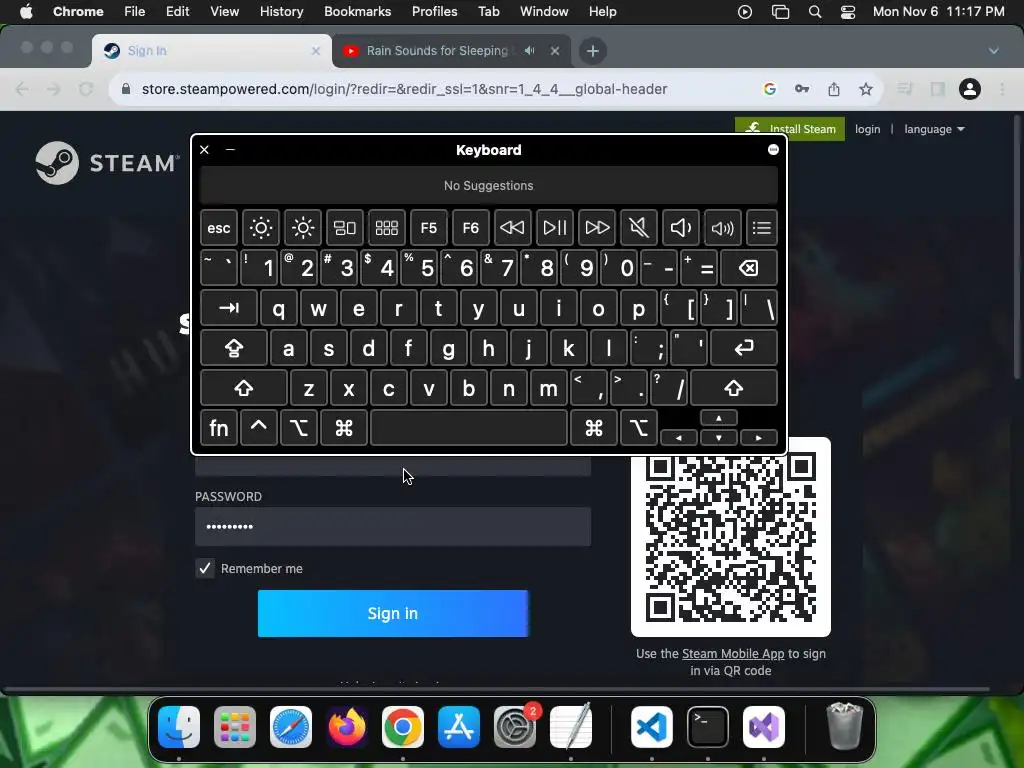
Task: Open Control Center in menu bar
Action: point(848,12)
